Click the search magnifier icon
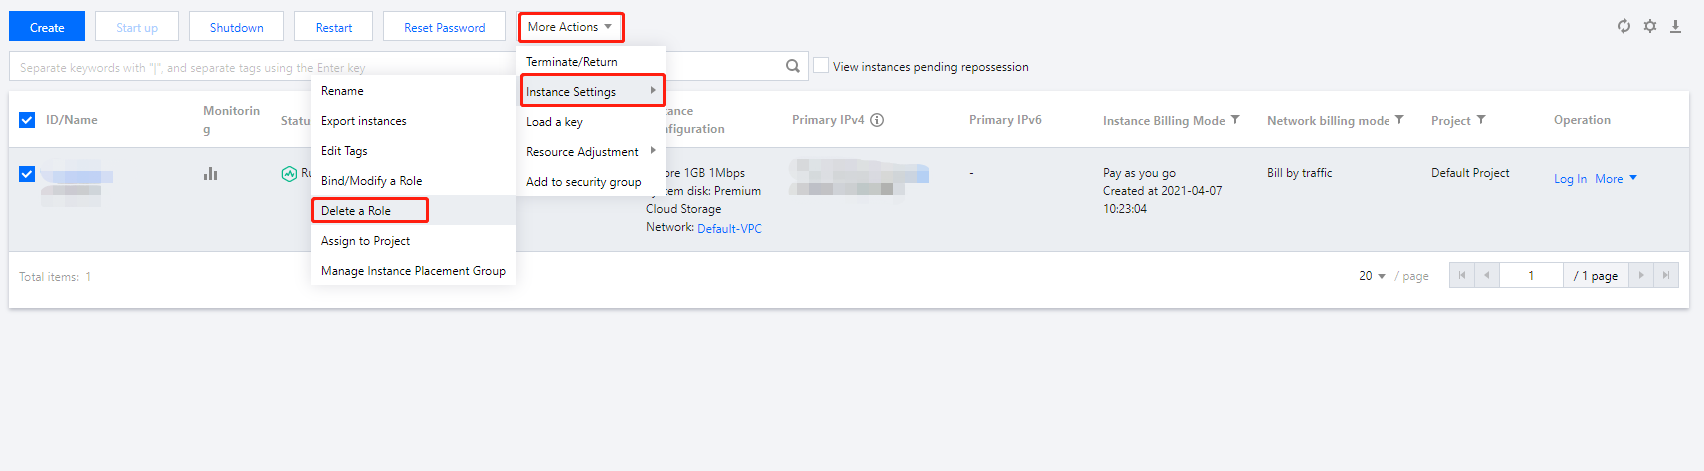Screen dimensions: 1704x471 click(793, 66)
